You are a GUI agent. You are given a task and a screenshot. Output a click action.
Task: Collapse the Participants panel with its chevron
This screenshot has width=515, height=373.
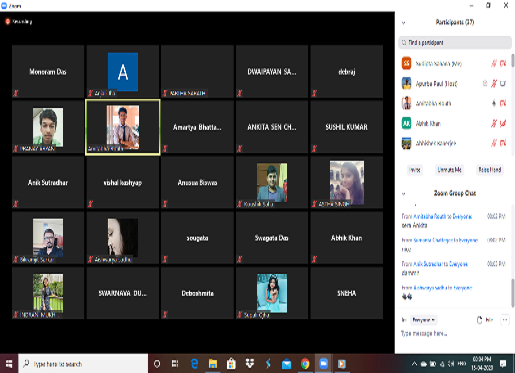(x=403, y=23)
